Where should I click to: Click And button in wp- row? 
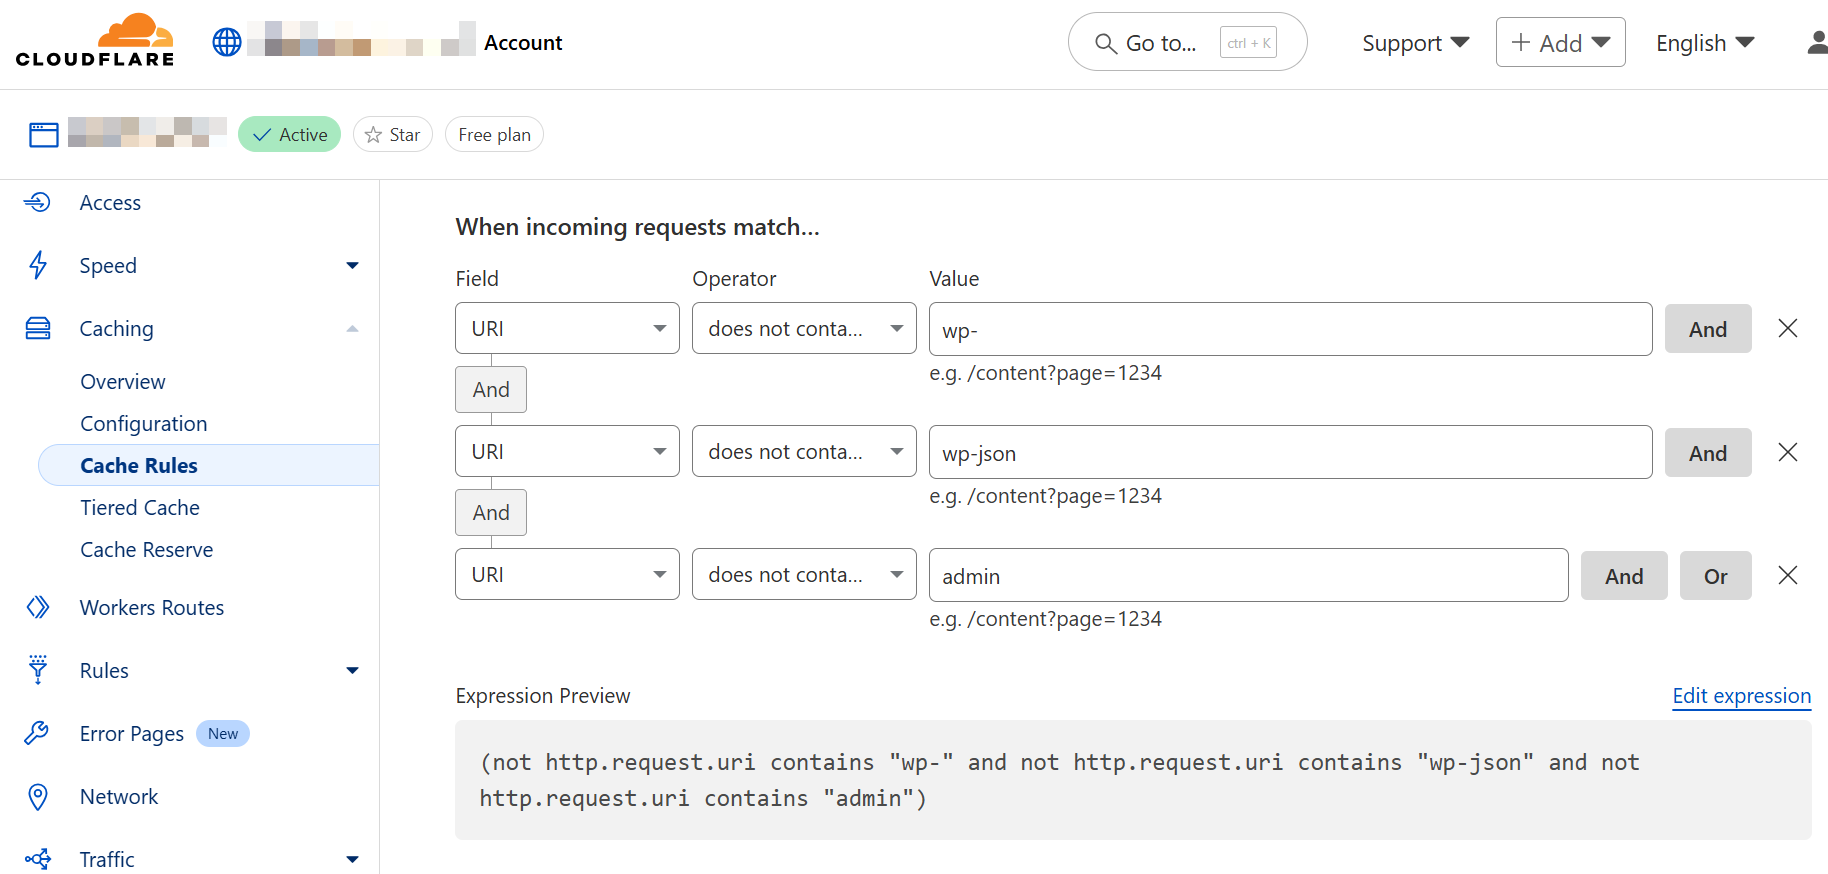pyautogui.click(x=1708, y=329)
